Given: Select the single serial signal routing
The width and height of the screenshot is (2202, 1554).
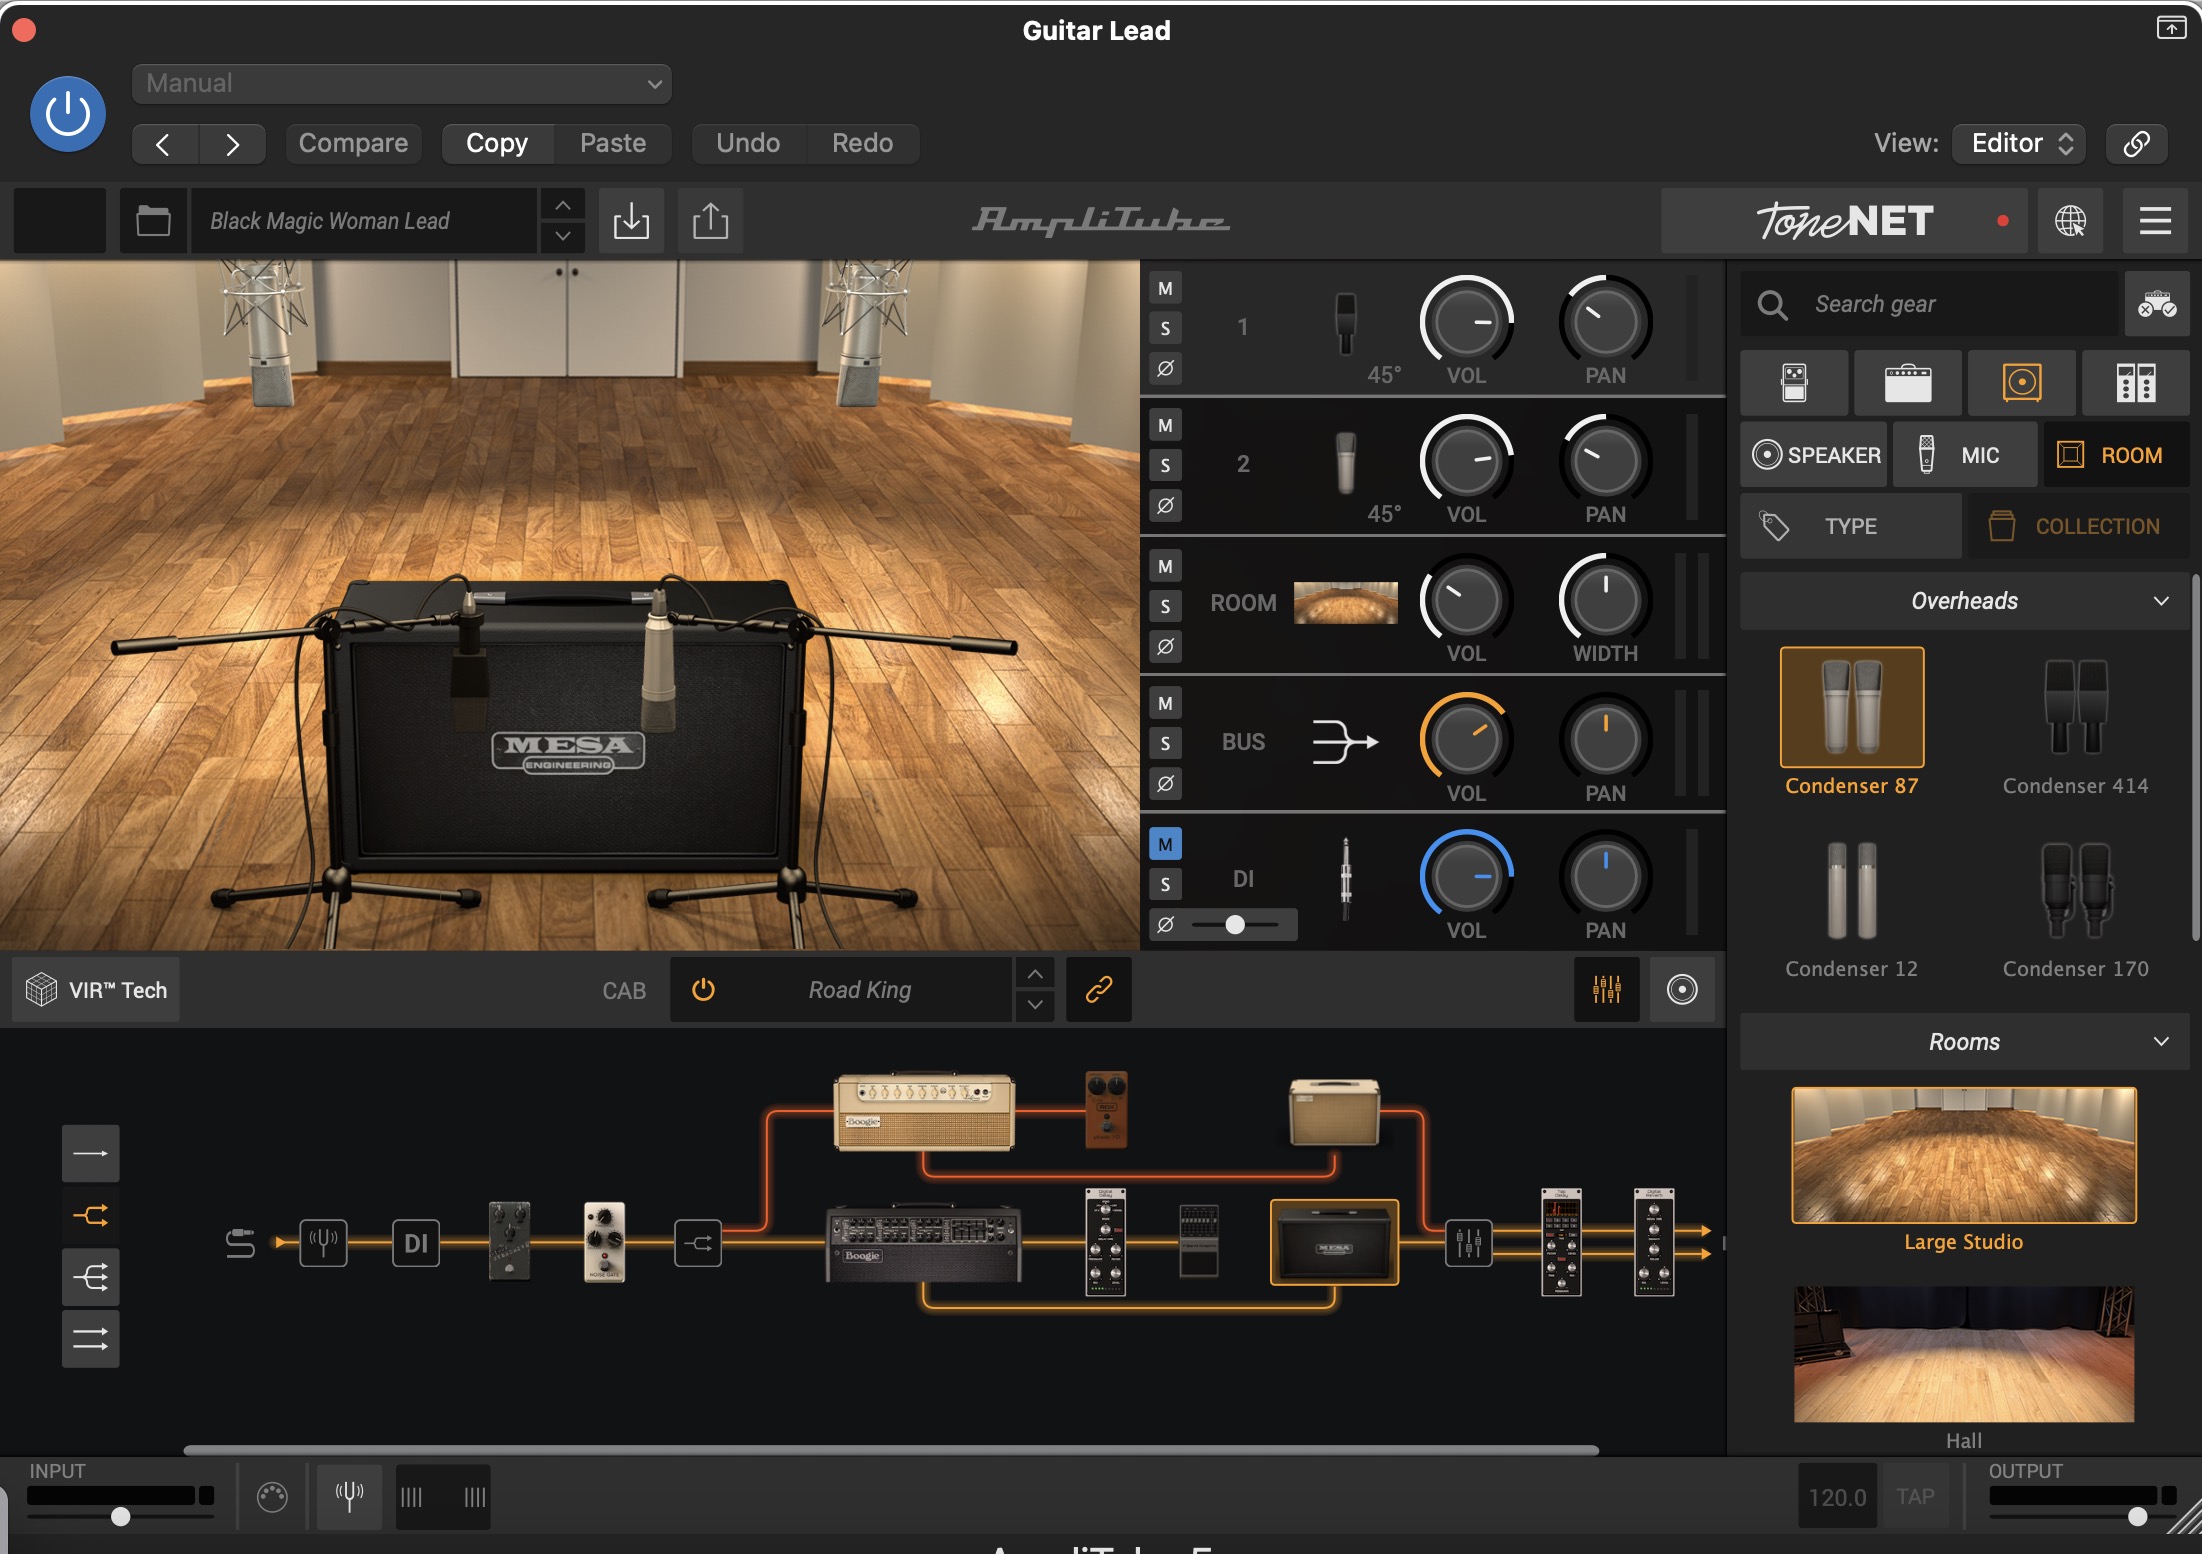Looking at the screenshot, I should 90,1154.
